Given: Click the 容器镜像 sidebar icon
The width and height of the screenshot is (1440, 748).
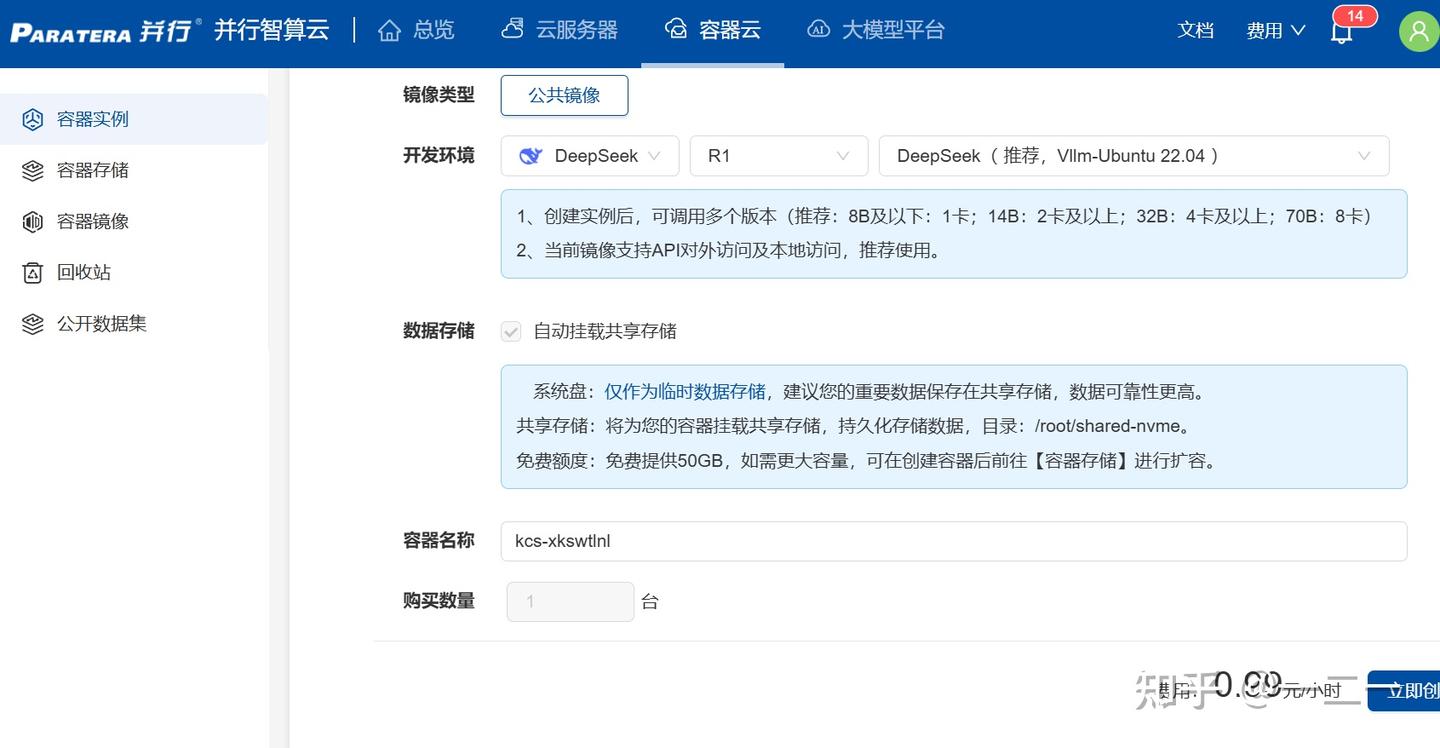Looking at the screenshot, I should click(33, 221).
